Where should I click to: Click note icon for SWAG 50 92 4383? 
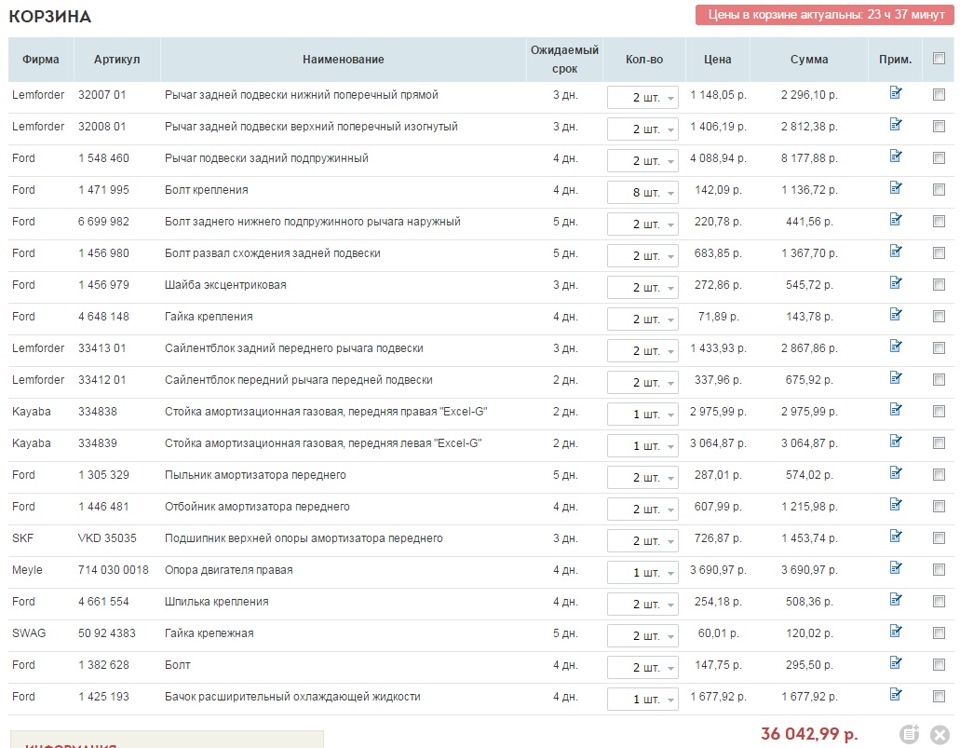click(x=895, y=632)
